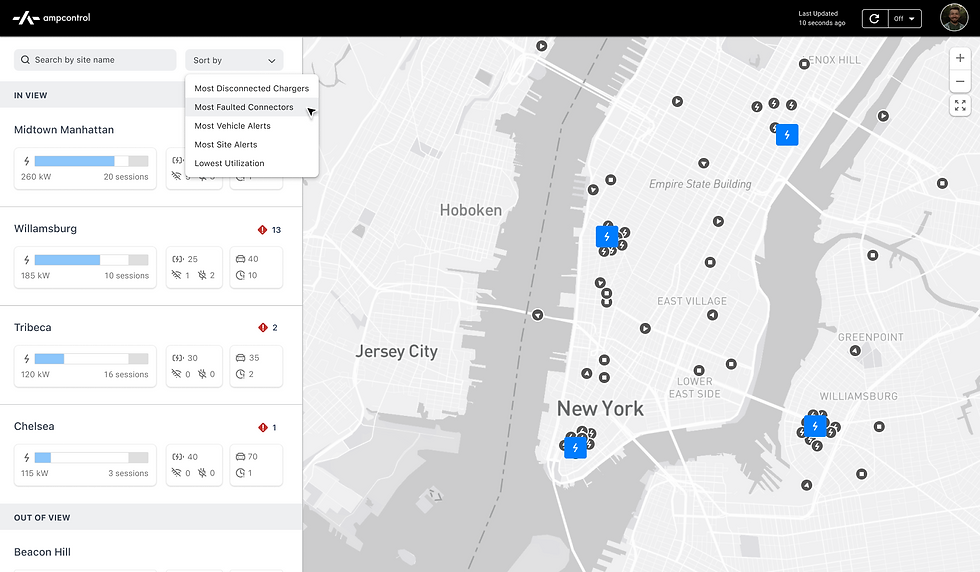The width and height of the screenshot is (980, 572).
Task: Click Tribeca power usage bar
Action: click(91, 358)
